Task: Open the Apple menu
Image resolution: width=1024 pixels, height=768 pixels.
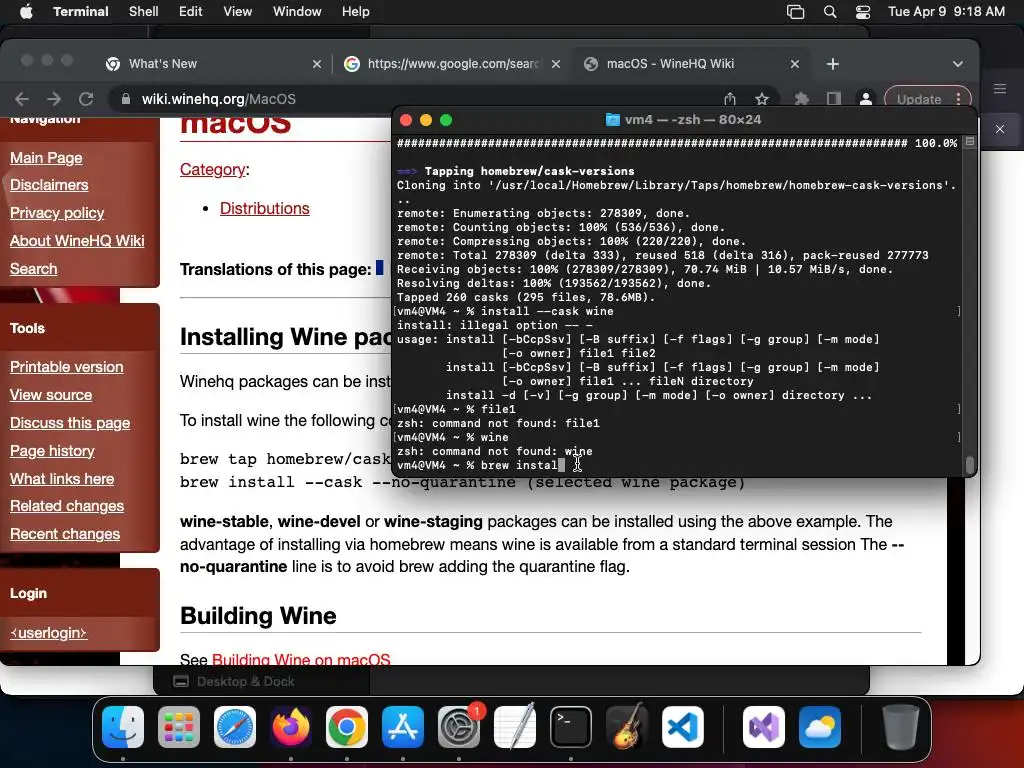Action: click(x=26, y=12)
